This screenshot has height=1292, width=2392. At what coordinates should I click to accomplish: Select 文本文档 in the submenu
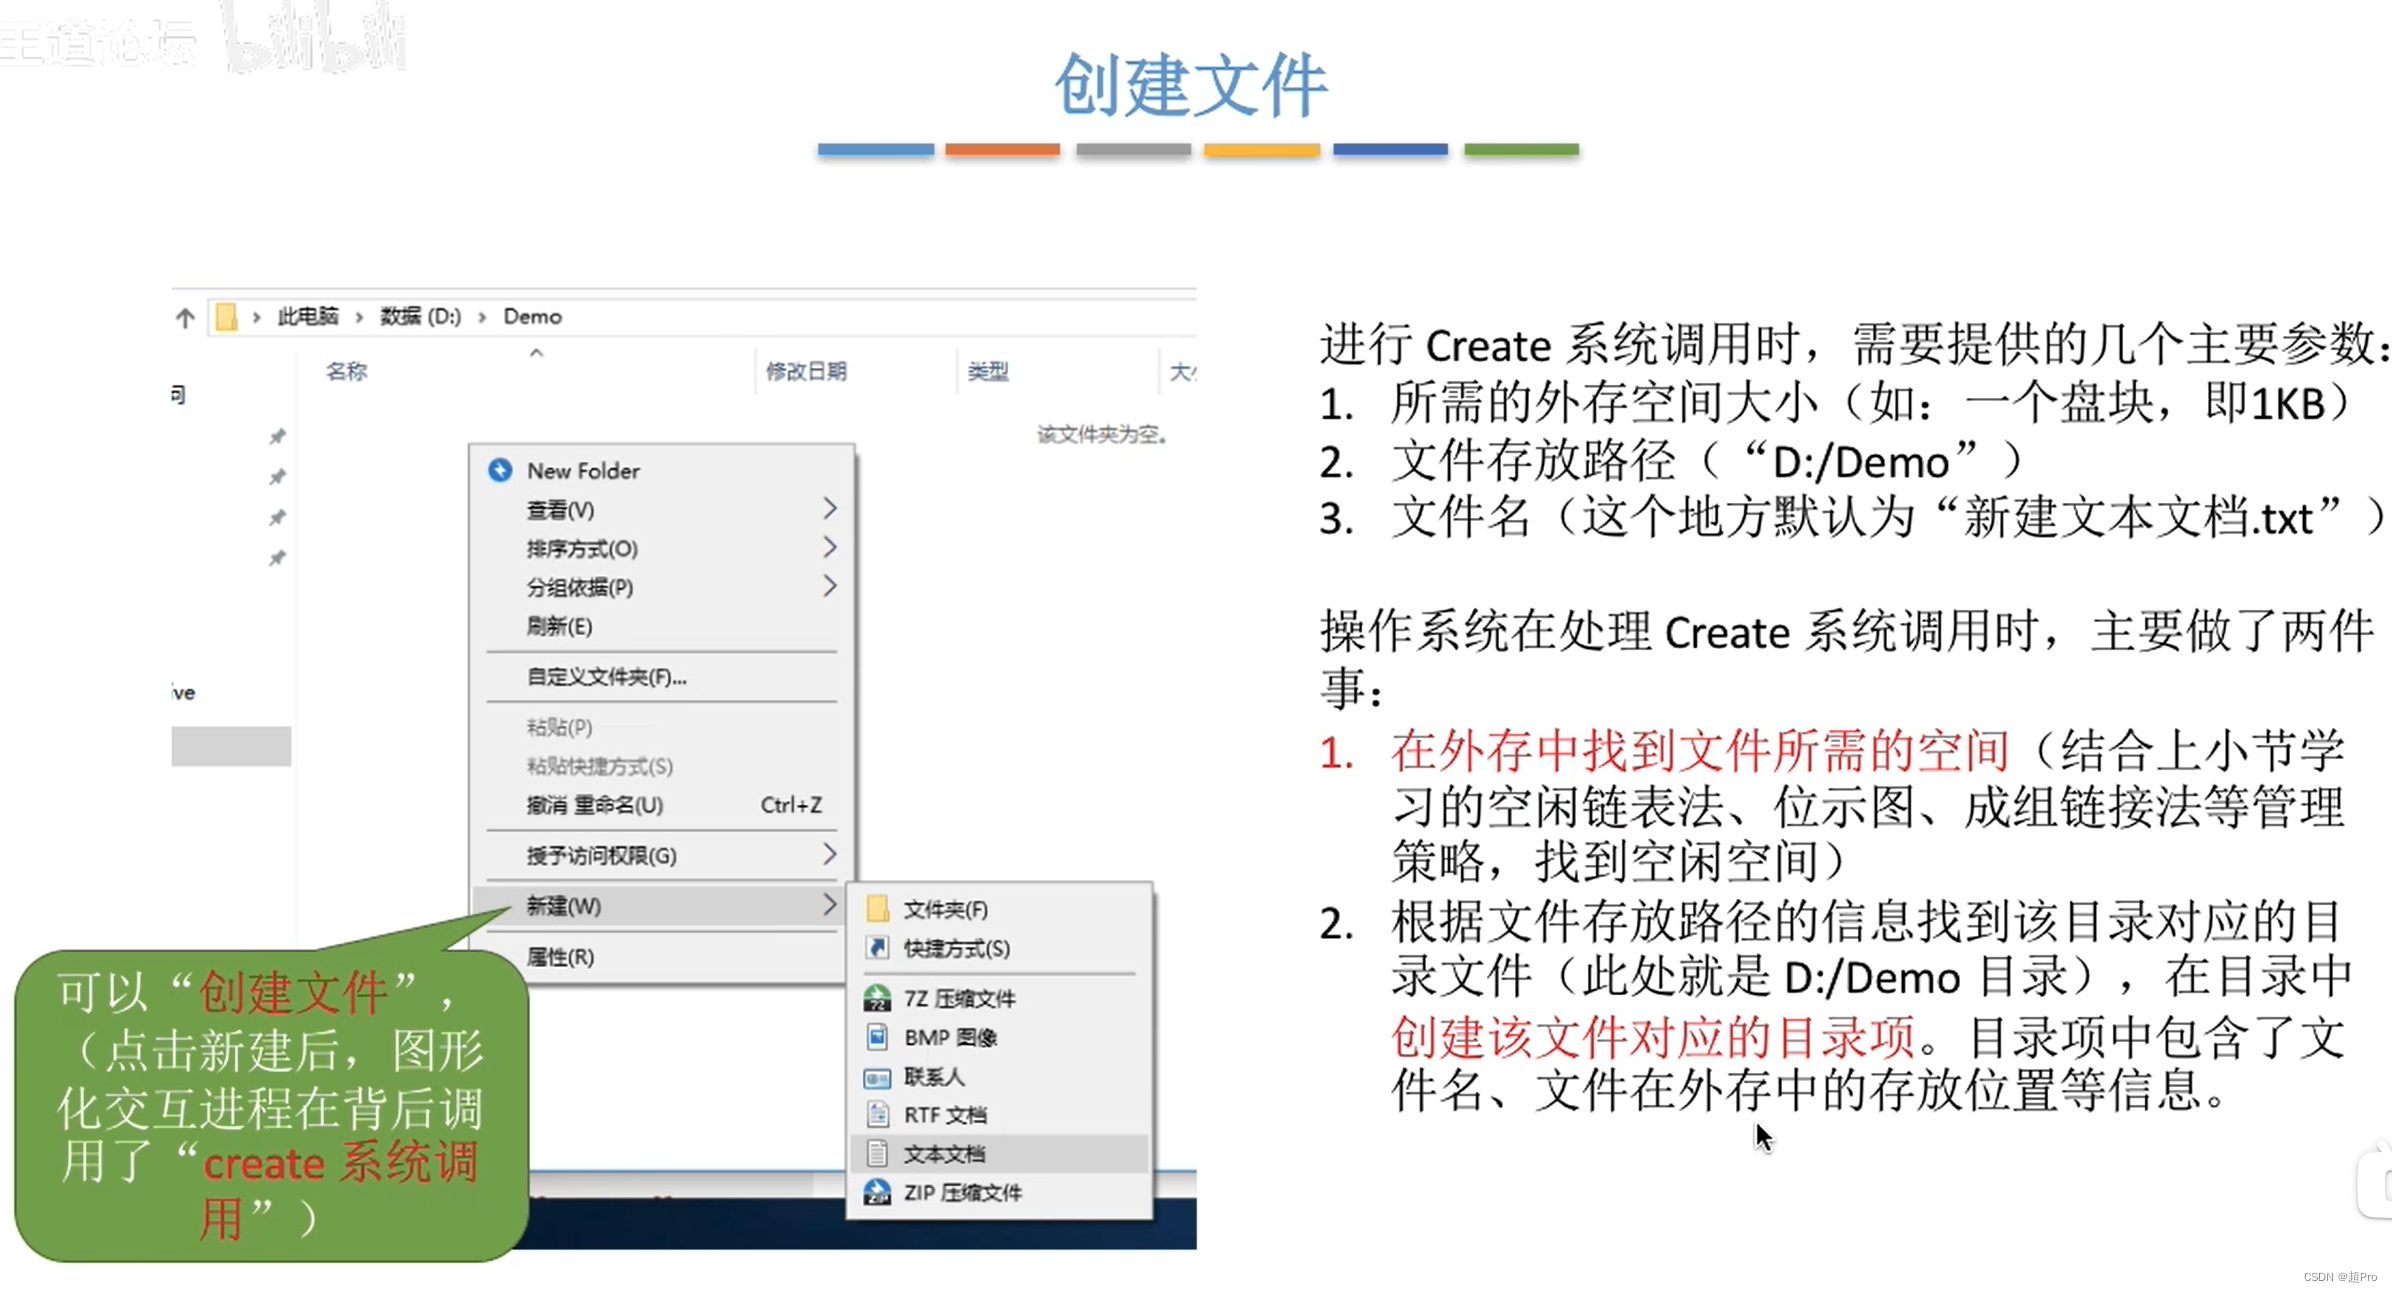pos(1000,1153)
